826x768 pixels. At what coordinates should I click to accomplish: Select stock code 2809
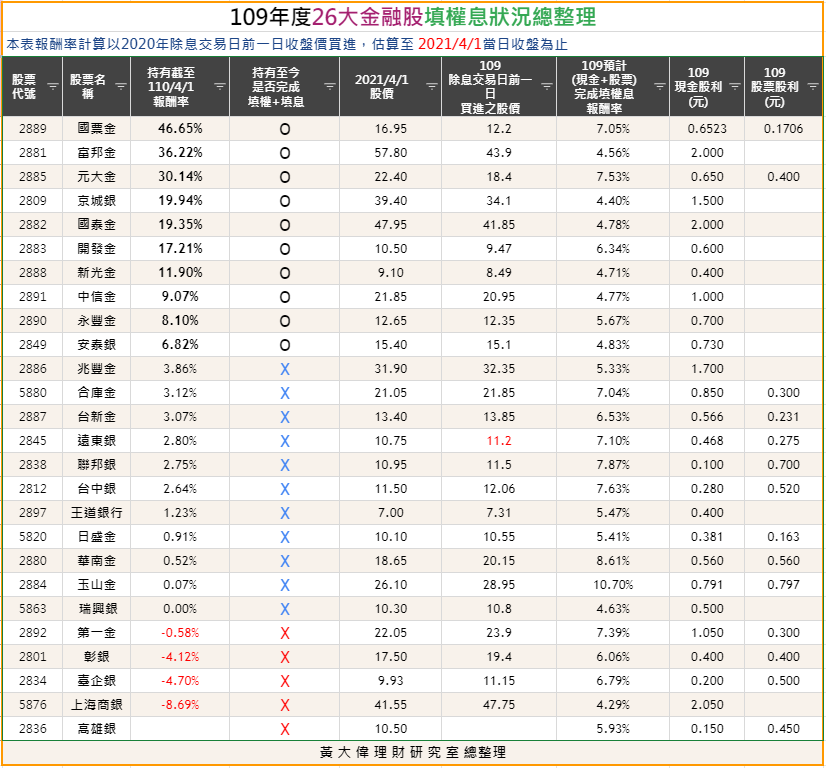pyautogui.click(x=33, y=201)
